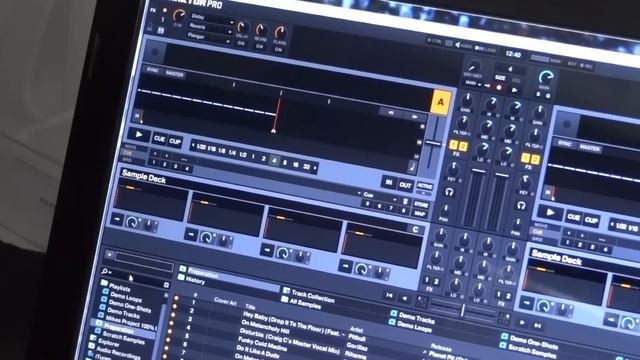This screenshot has width=640, height=360.
Task: Click the loop recorder play button
Action: click(x=515, y=90)
